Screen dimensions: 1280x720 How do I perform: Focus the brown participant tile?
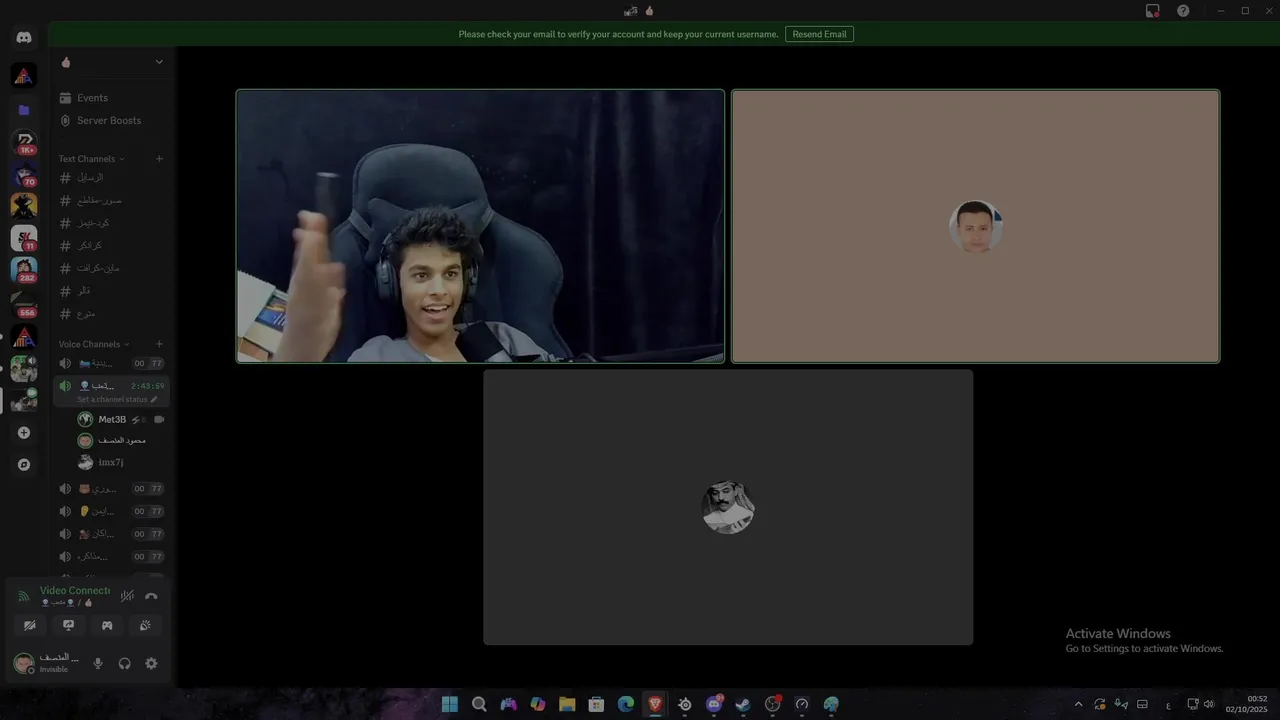[975, 226]
